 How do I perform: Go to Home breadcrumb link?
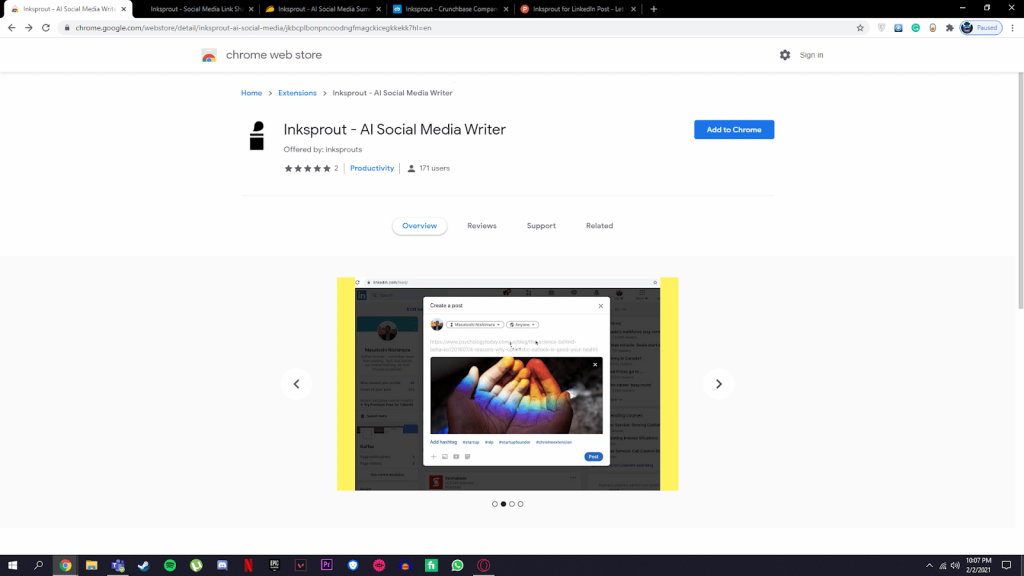click(251, 93)
